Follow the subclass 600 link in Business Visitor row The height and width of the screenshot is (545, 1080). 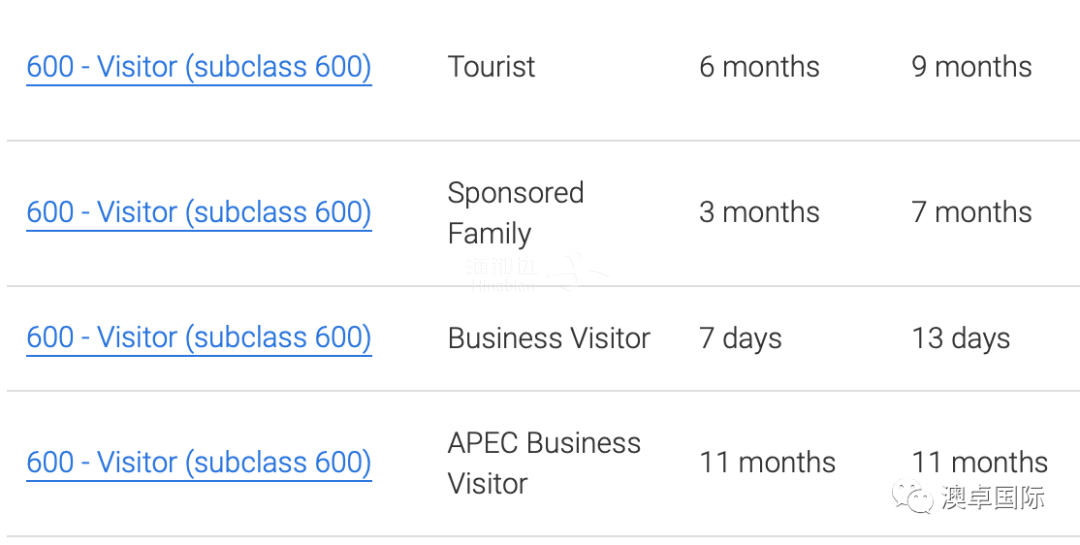(199, 338)
